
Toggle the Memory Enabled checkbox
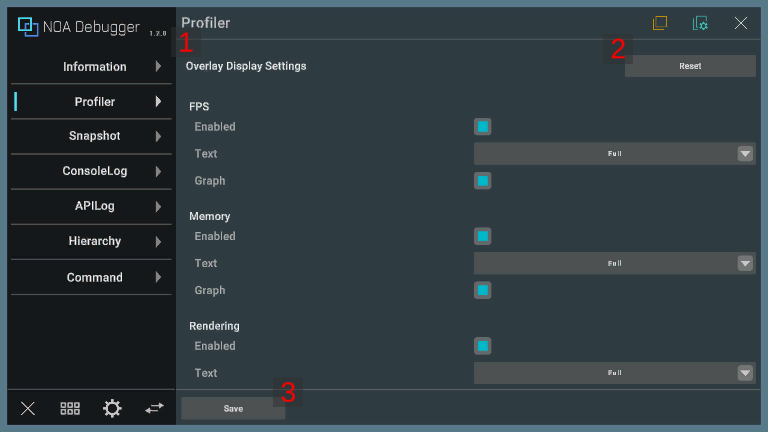click(483, 236)
